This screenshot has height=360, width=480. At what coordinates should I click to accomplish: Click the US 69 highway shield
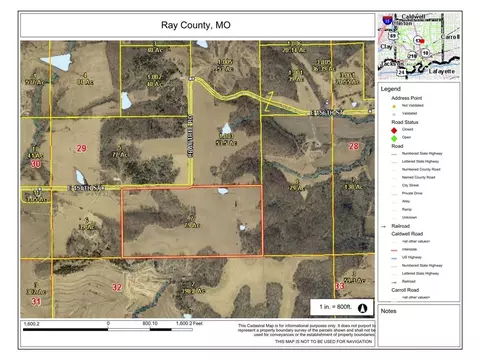click(393, 35)
